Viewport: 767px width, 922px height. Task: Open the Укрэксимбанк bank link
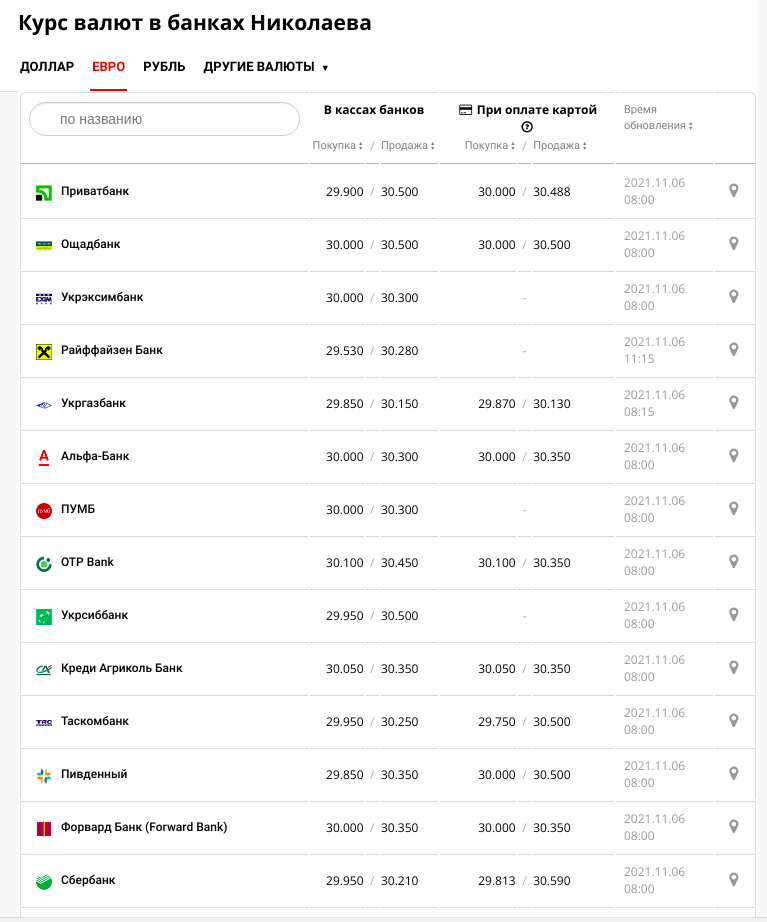coord(102,297)
